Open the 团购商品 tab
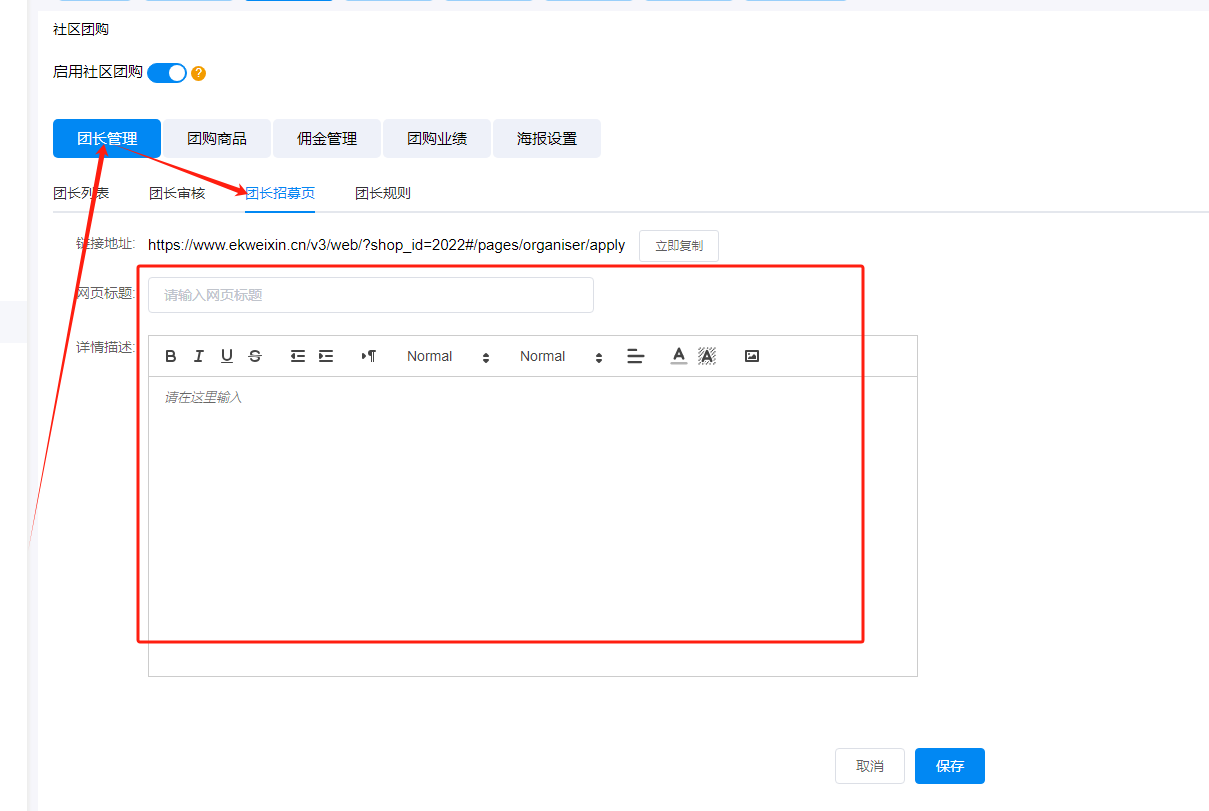Viewport: 1209px width, 811px height. tap(217, 139)
